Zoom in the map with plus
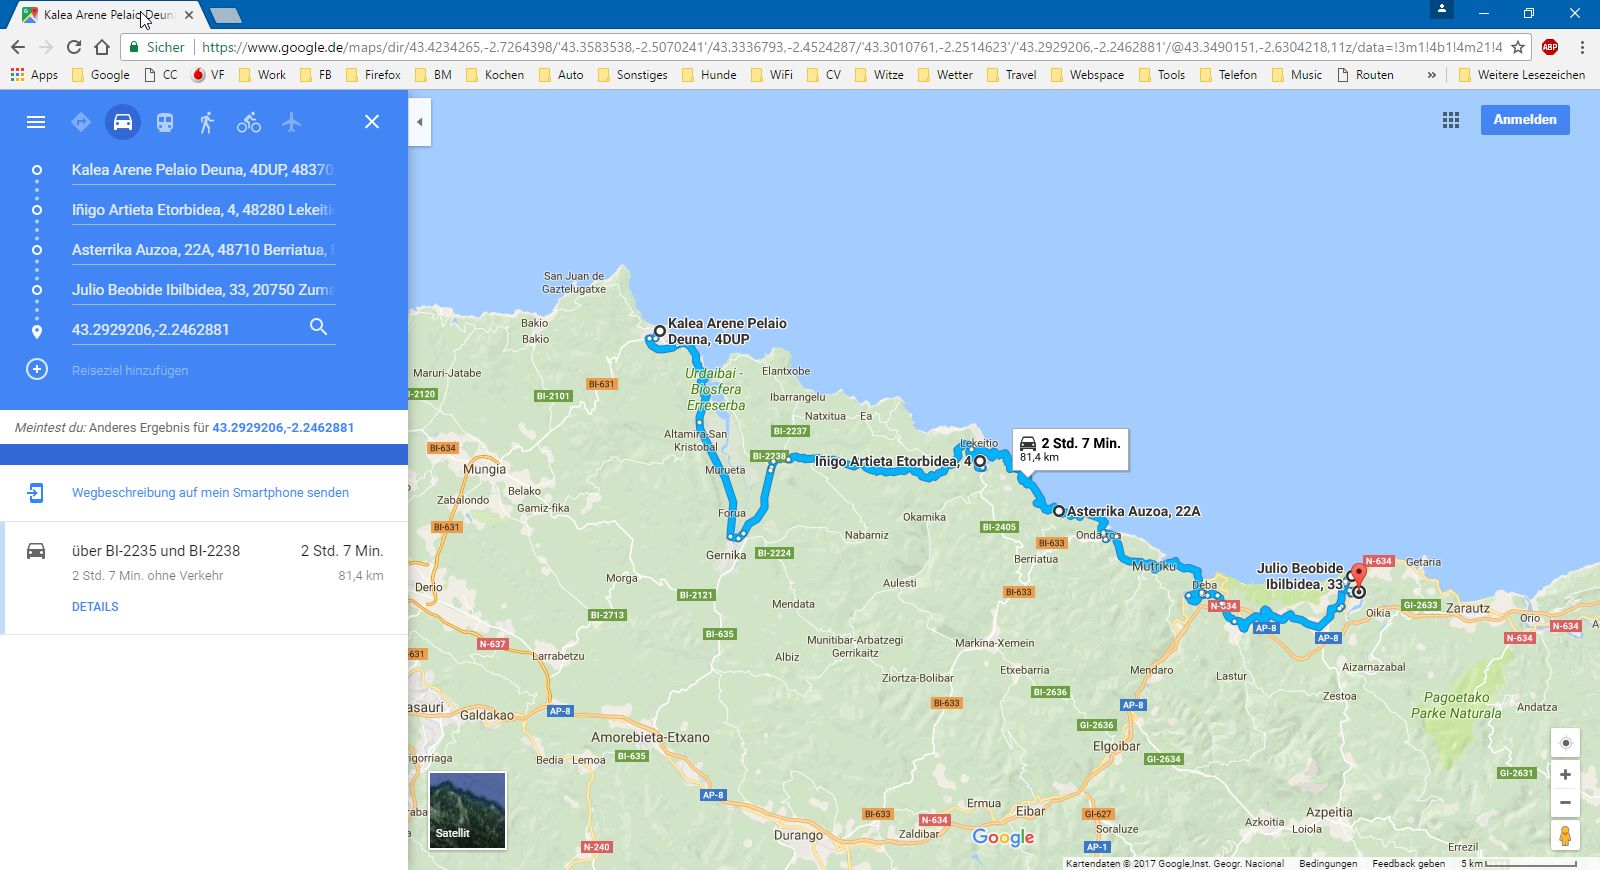 pos(1565,775)
